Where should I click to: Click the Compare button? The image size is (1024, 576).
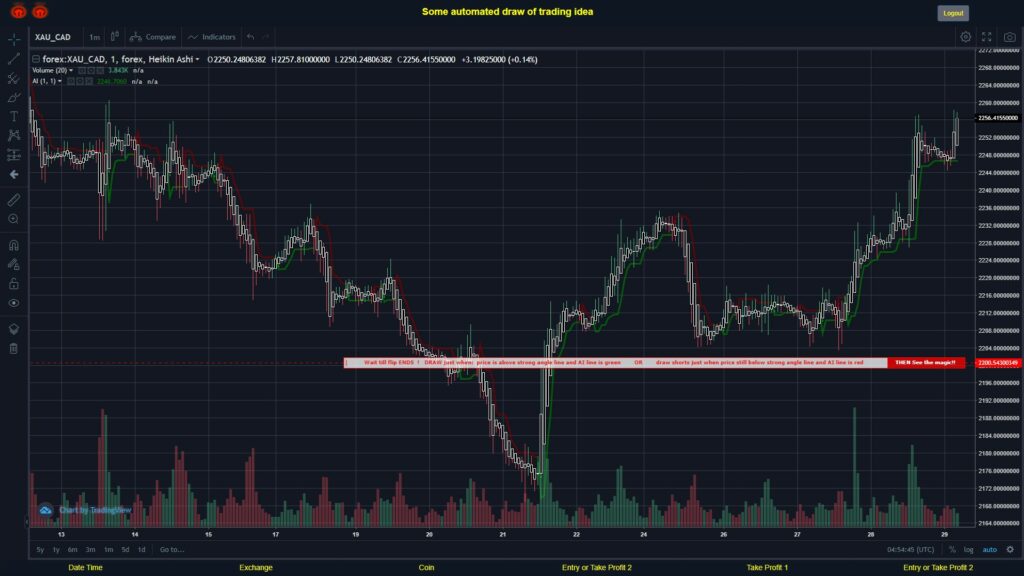(x=153, y=37)
